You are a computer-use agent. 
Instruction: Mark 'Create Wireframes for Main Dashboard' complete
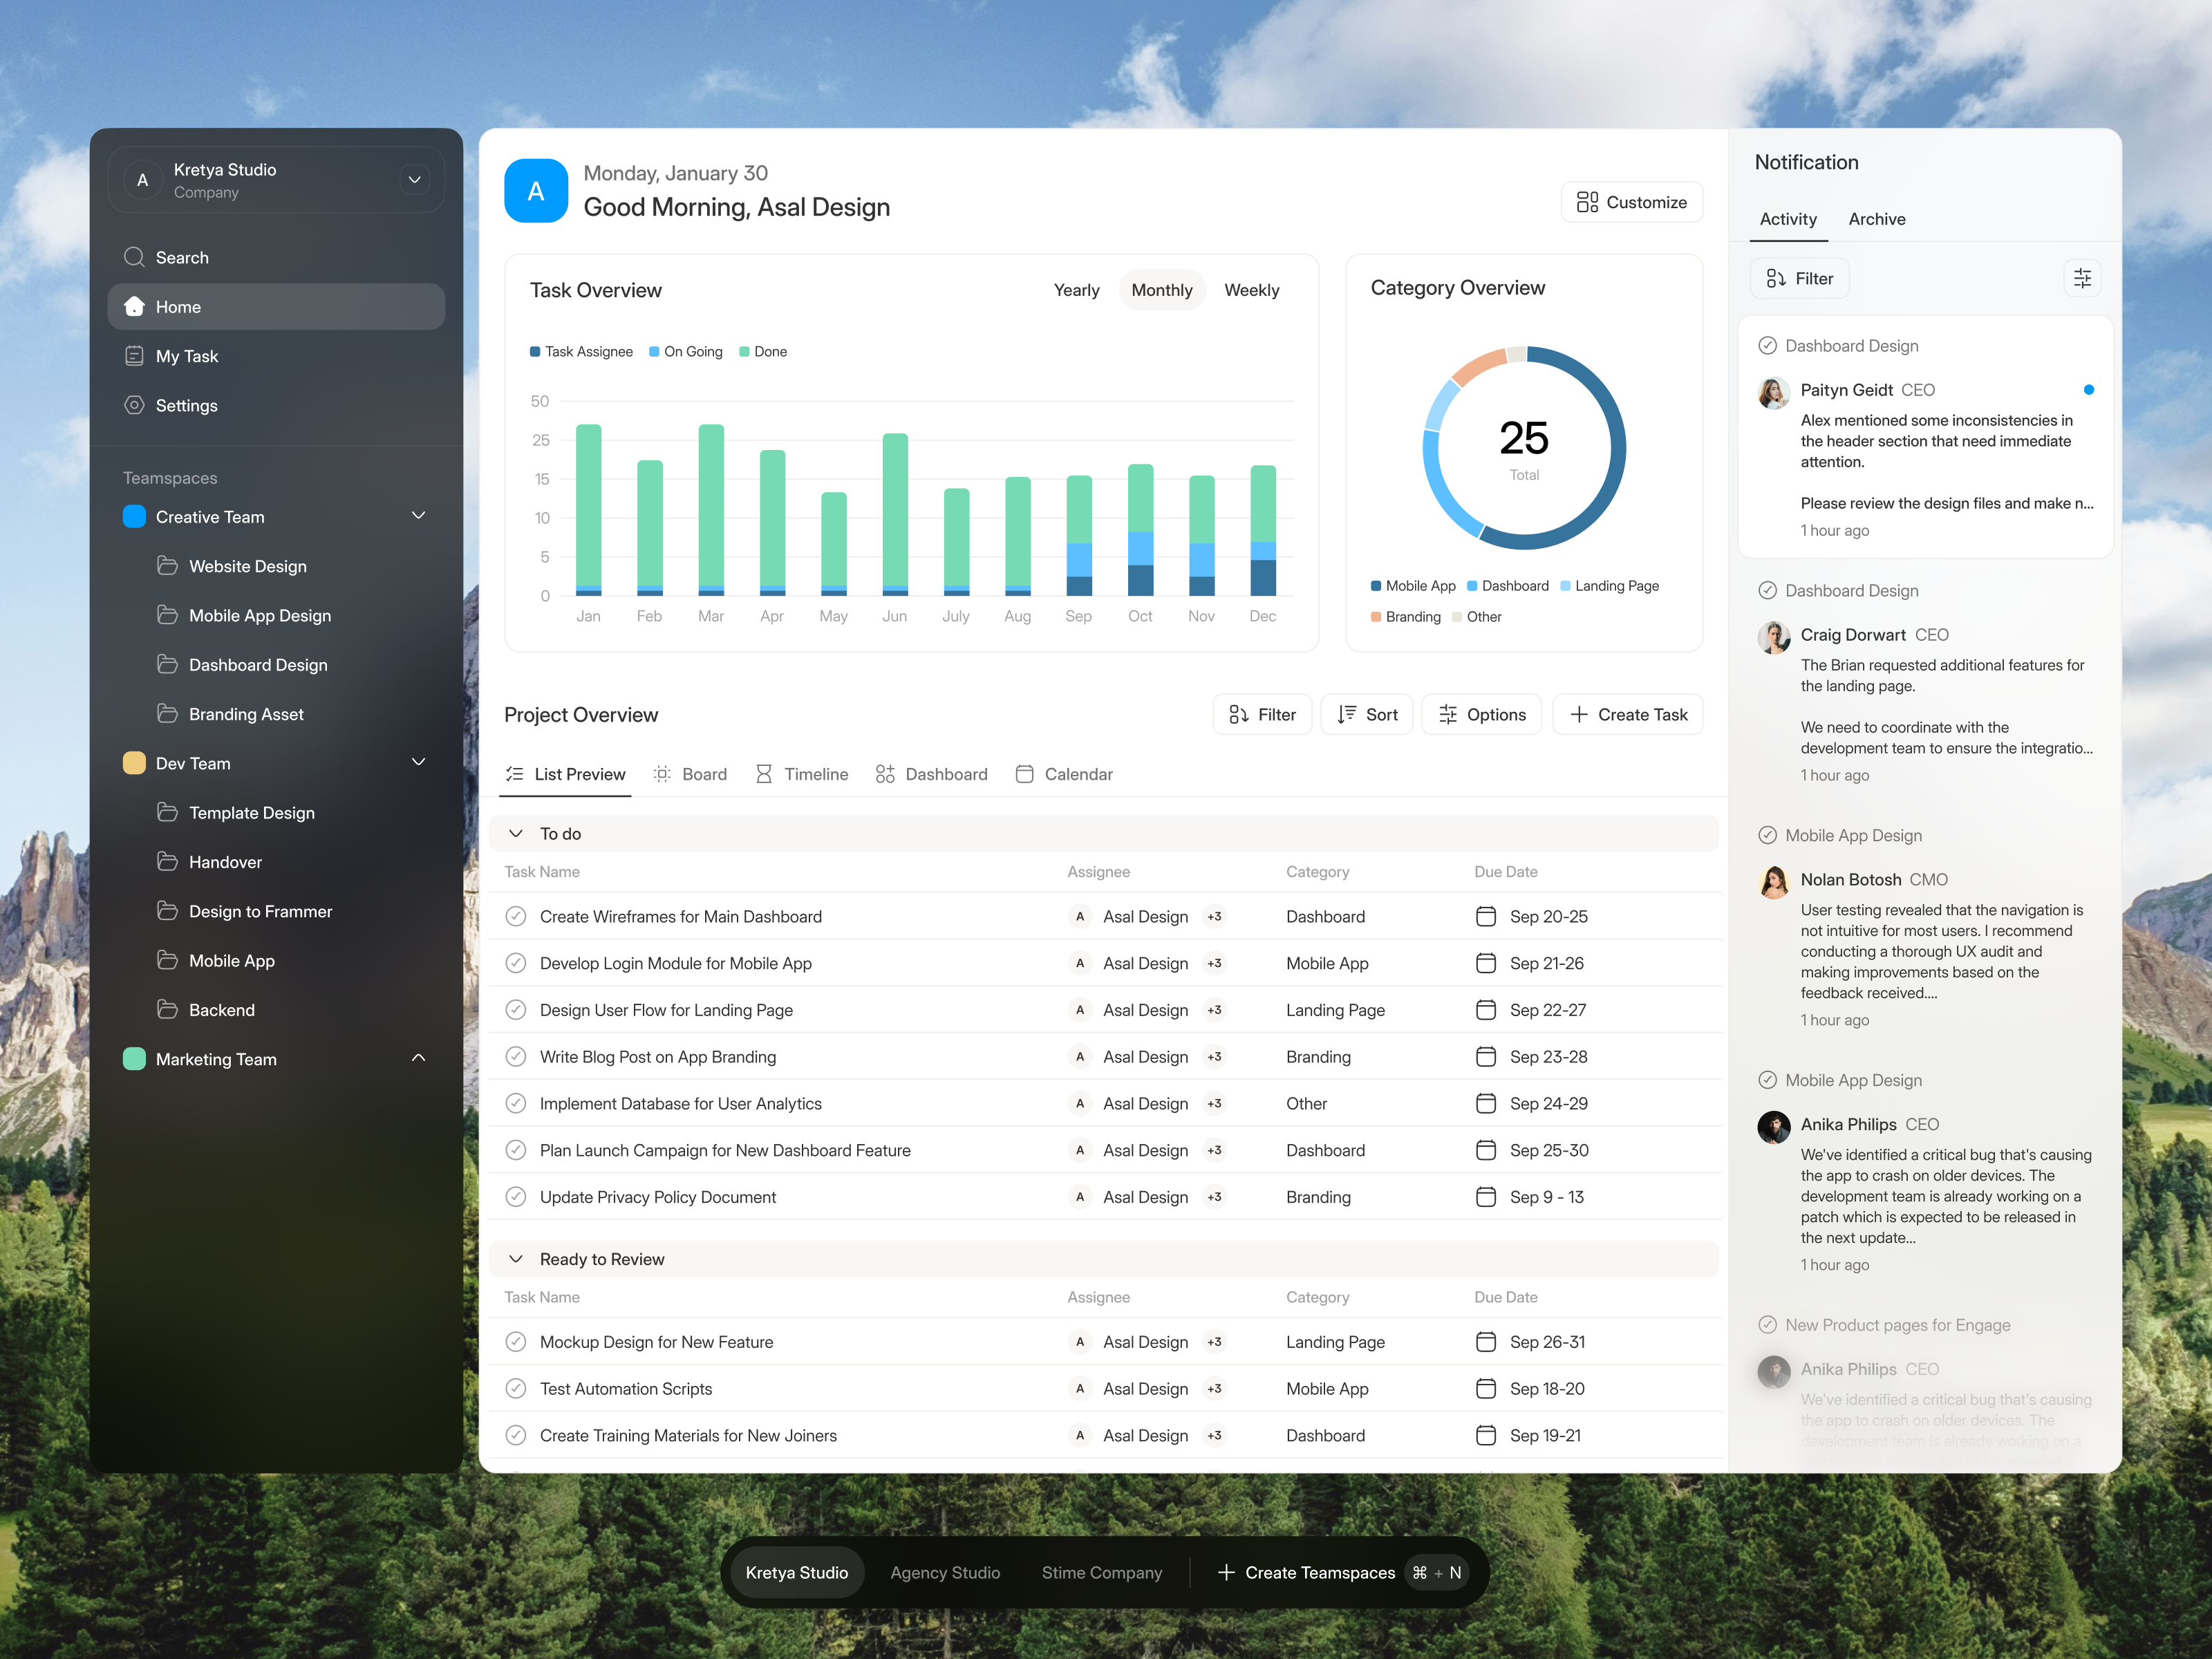(516, 916)
